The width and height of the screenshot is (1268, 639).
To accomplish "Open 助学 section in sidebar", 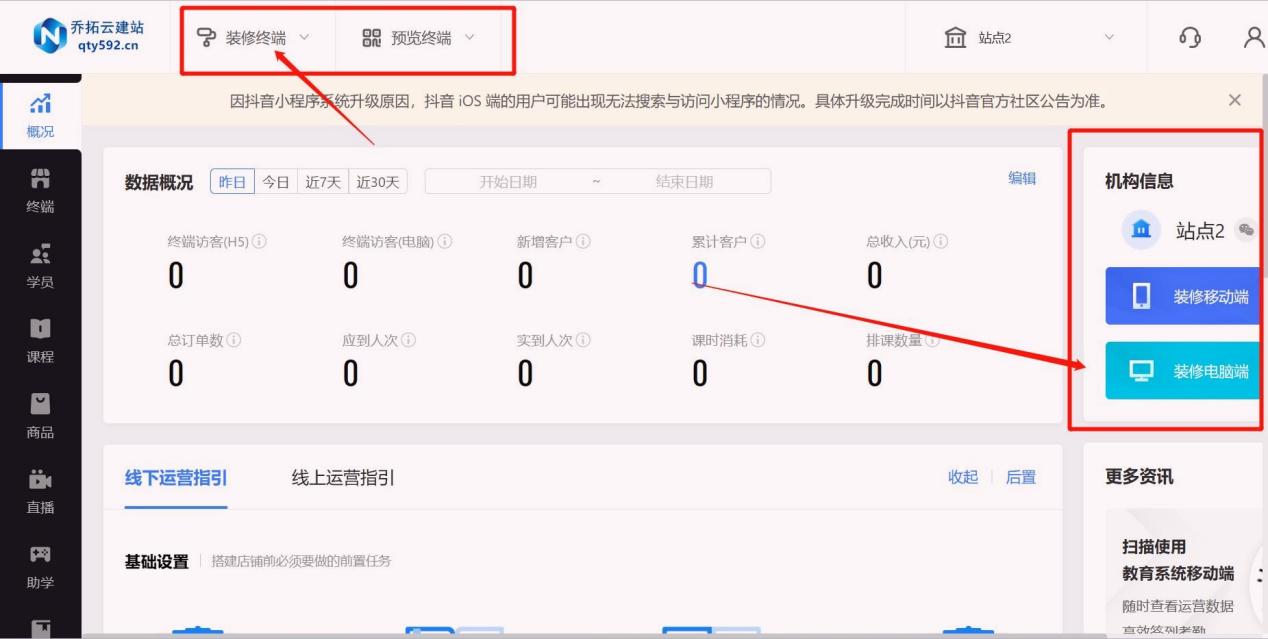I will 40,566.
